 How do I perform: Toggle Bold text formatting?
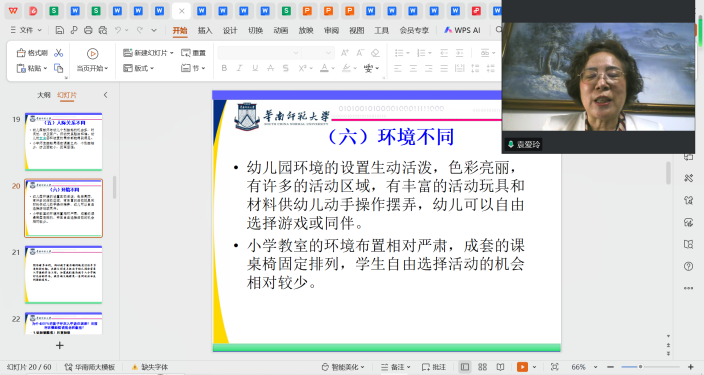point(224,68)
